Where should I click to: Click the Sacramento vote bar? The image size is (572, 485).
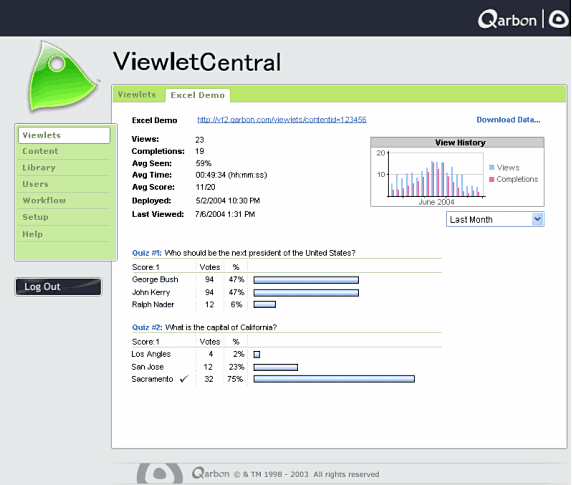tap(334, 379)
